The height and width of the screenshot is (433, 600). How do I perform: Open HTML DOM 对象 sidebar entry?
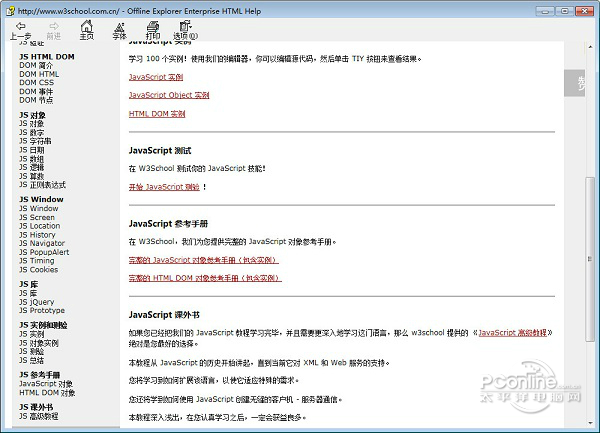pyautogui.click(x=47, y=393)
